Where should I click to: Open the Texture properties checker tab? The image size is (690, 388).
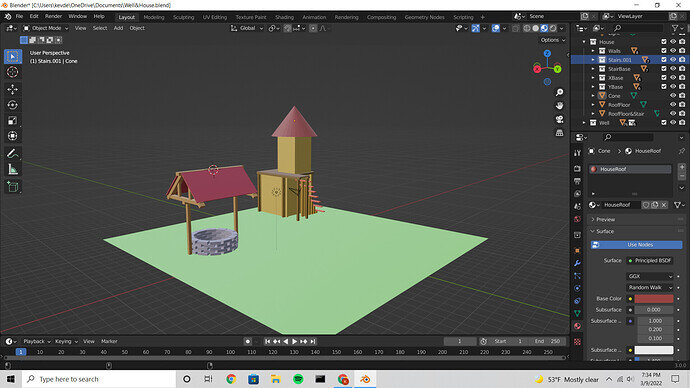tap(577, 342)
